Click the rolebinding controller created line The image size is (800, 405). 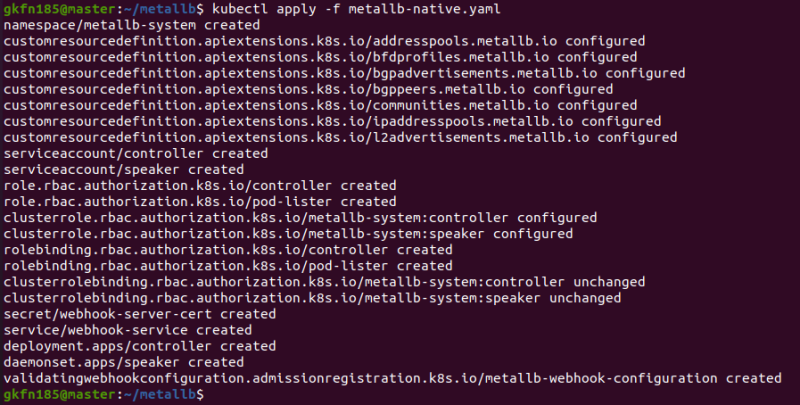tap(228, 250)
